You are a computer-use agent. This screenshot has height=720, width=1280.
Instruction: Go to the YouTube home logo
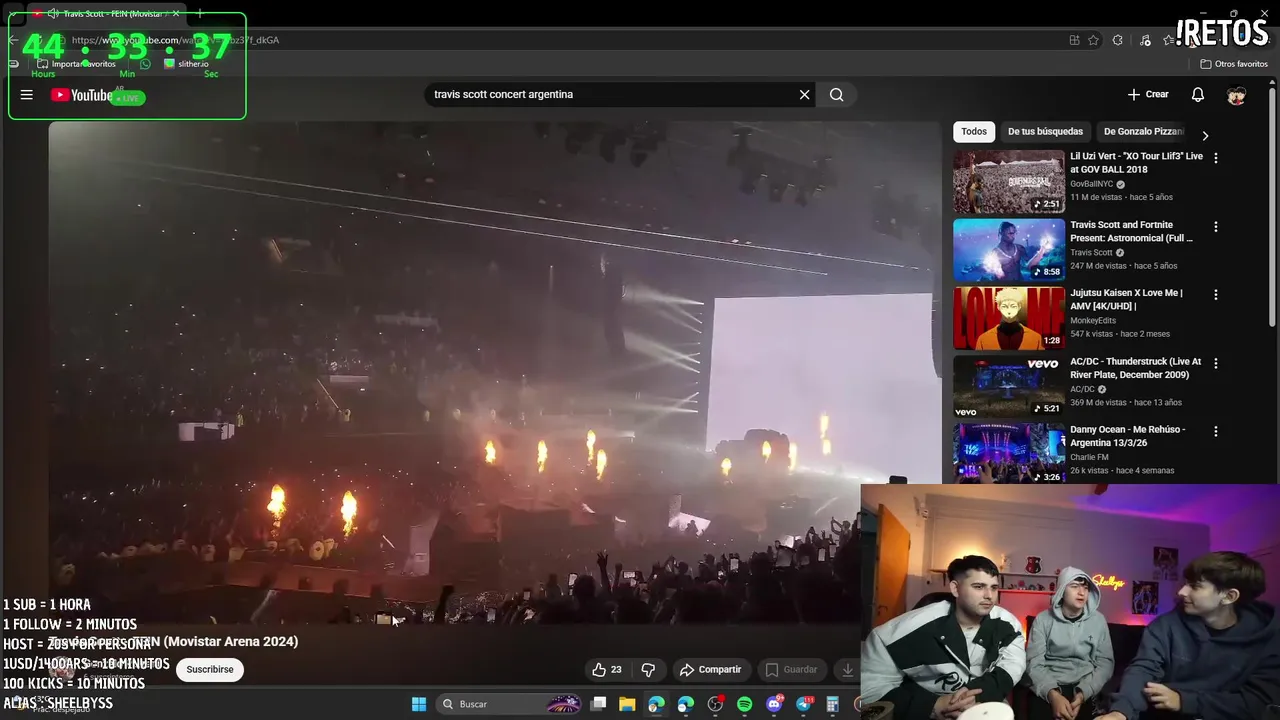pyautogui.click(x=82, y=95)
